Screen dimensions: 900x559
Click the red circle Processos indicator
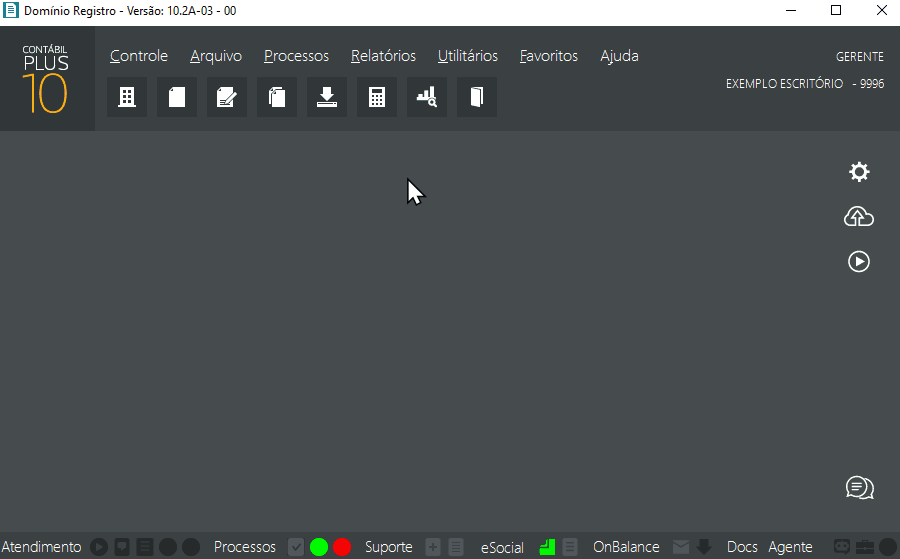[342, 547]
